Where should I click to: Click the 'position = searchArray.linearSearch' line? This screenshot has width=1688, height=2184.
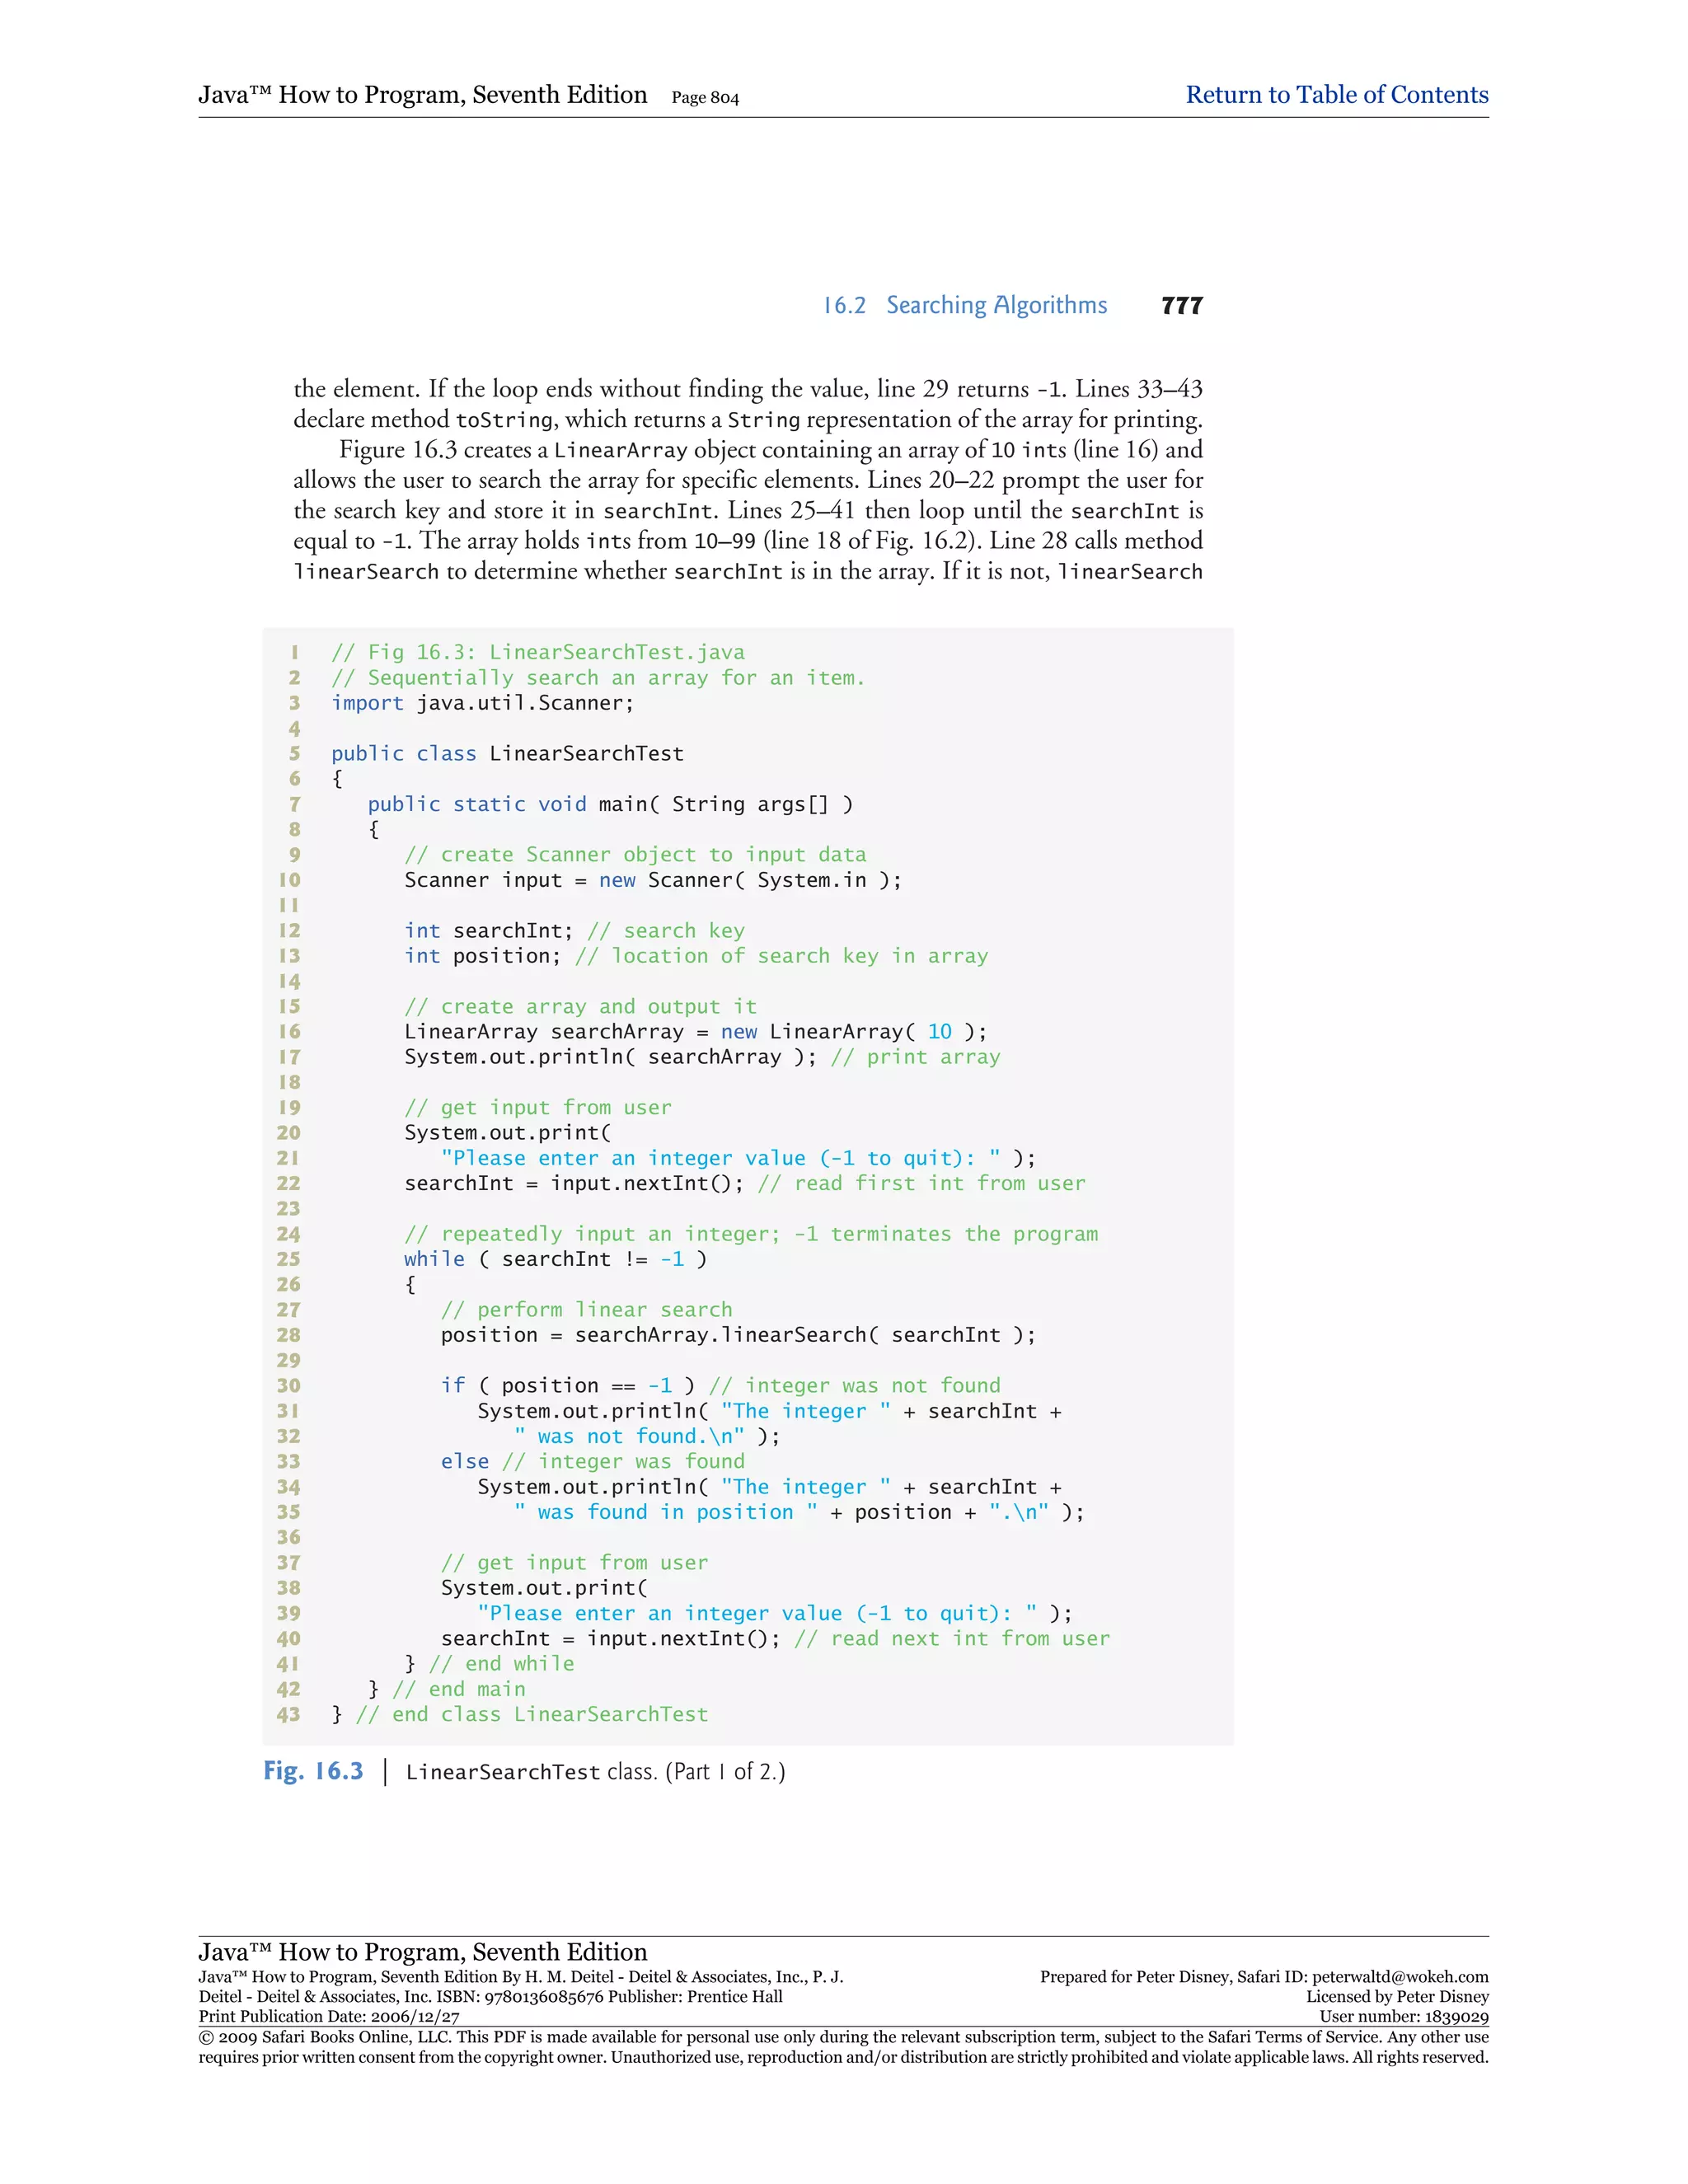(x=737, y=1335)
